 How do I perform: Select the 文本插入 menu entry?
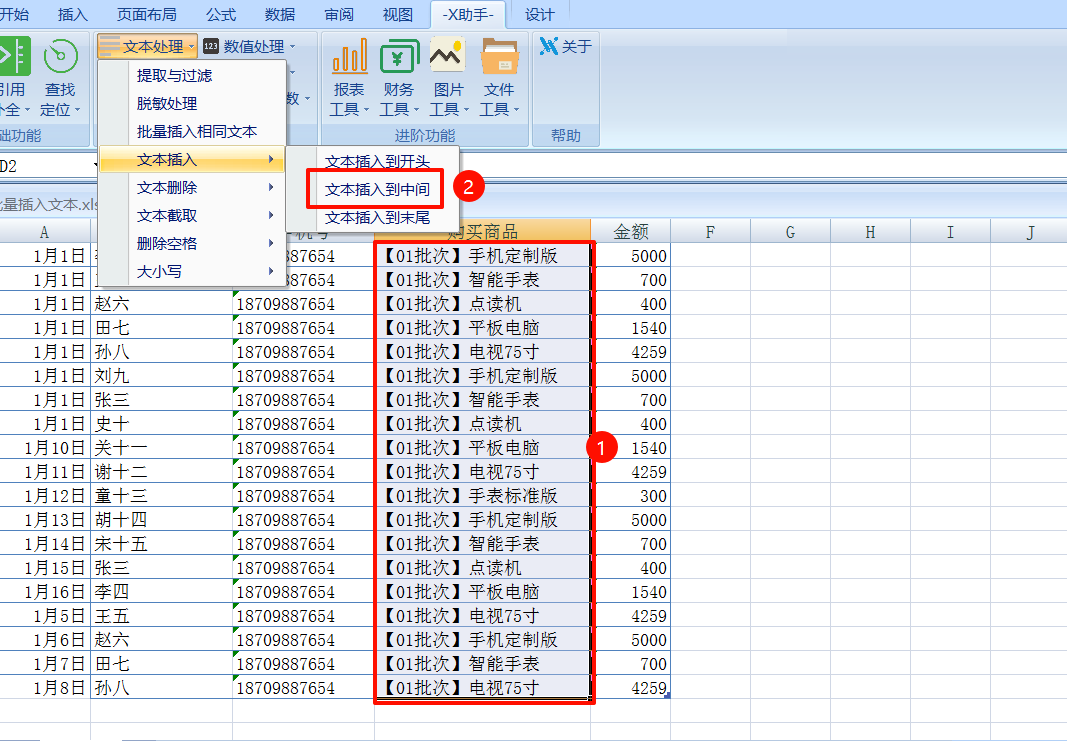[193, 159]
